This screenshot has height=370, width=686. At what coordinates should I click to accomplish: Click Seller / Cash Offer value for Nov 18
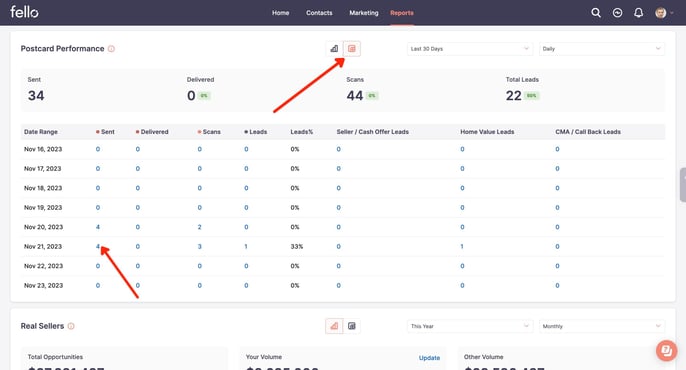pos(339,188)
